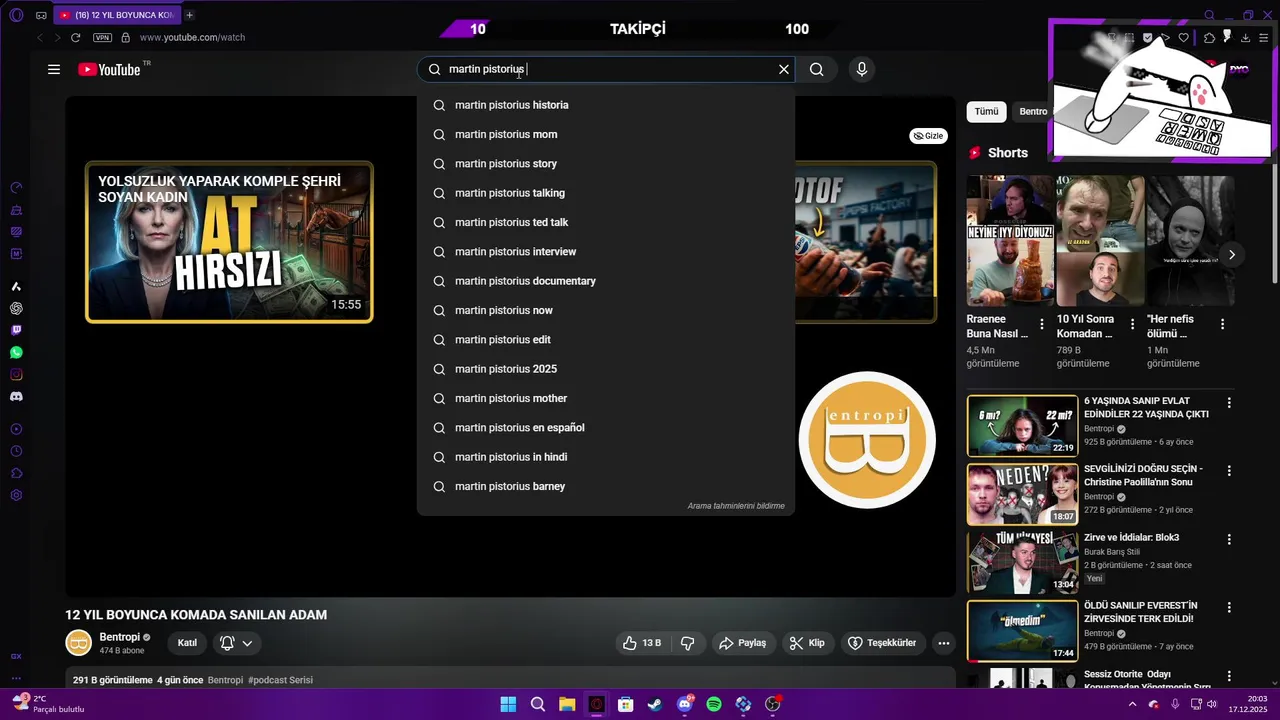Select suggestion "martin pistorius en español"
The height and width of the screenshot is (720, 1280).
click(x=606, y=428)
